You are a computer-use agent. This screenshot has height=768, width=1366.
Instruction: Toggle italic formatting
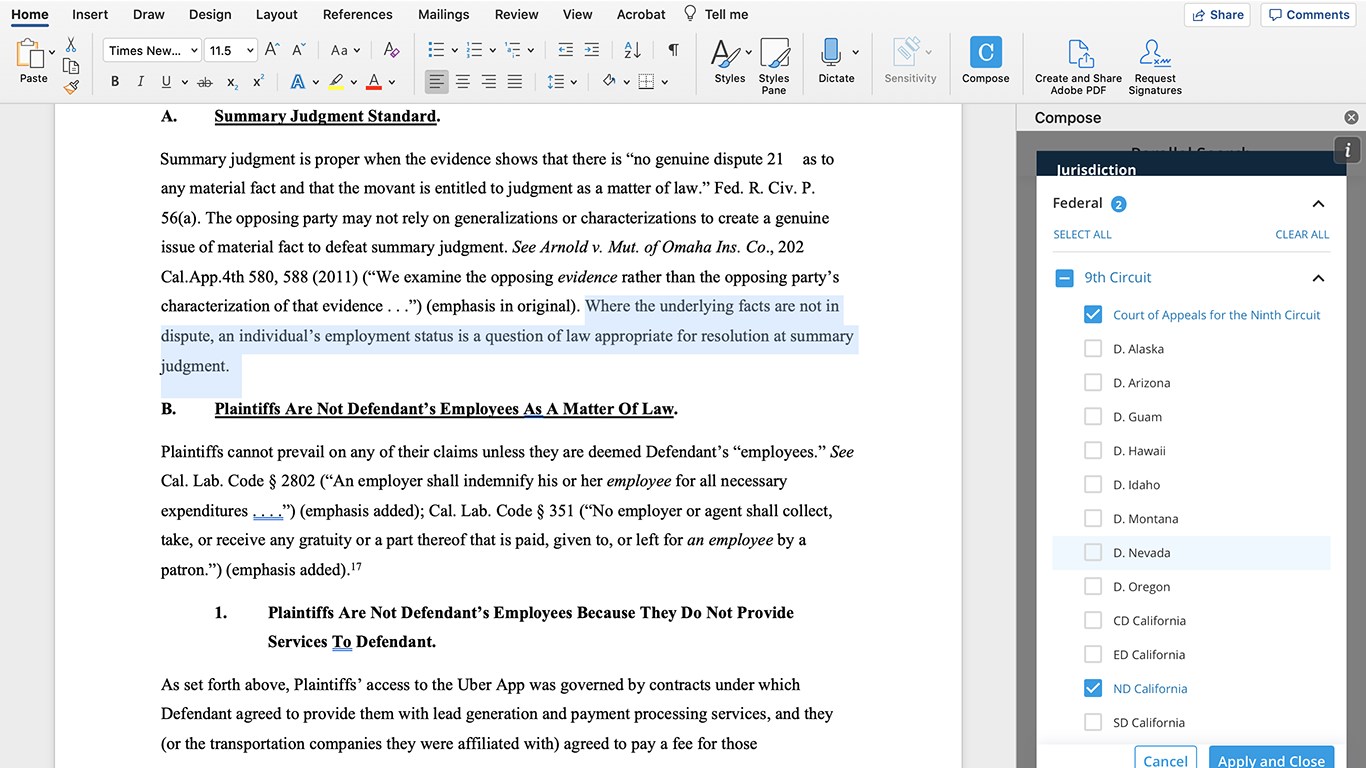click(x=140, y=82)
